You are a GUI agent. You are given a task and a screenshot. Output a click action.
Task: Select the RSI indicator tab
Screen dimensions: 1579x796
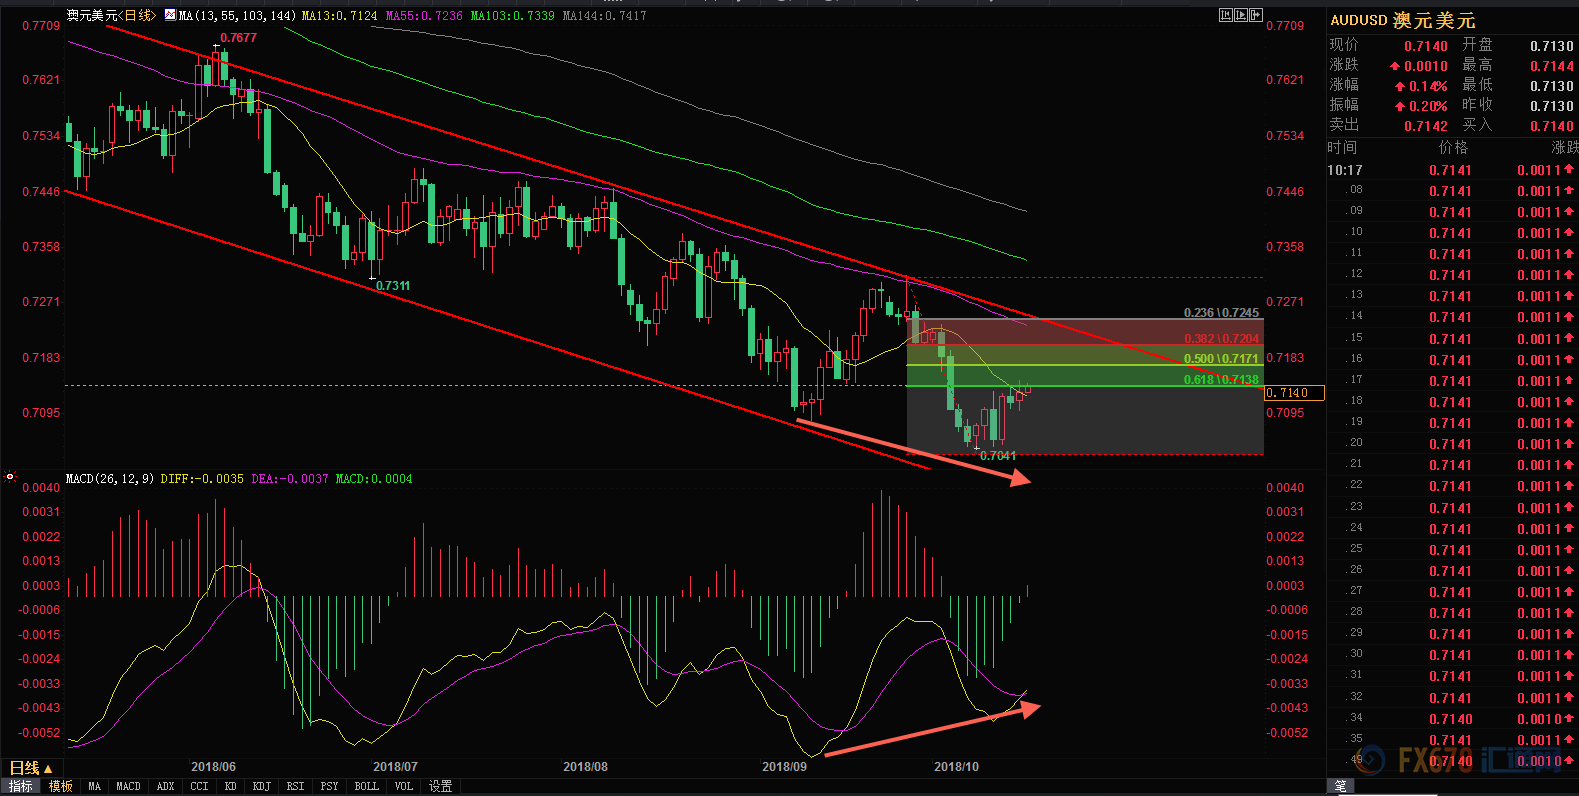295,786
